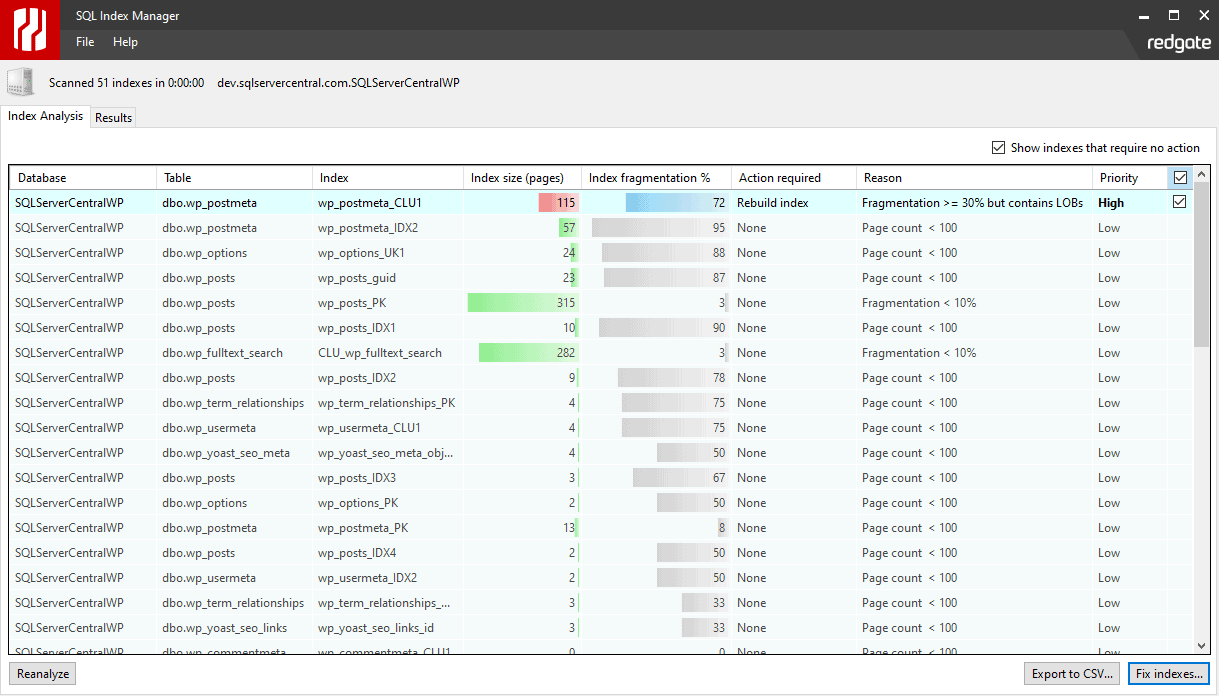Open the File menu

coord(84,42)
